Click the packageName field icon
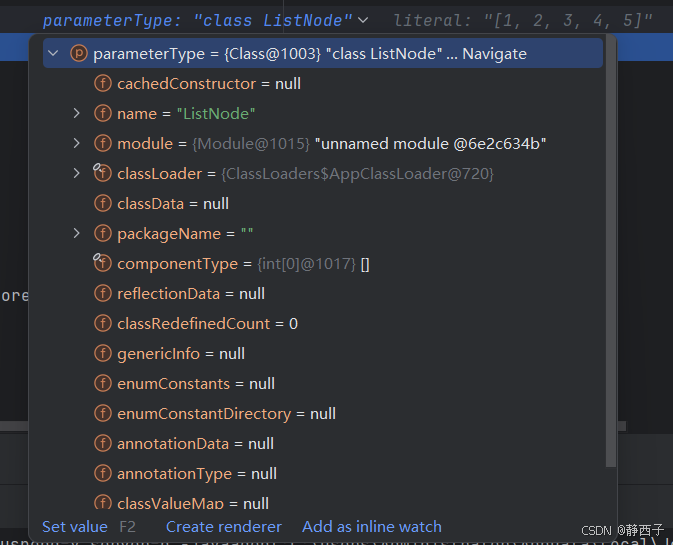673x545 pixels. pos(103,233)
